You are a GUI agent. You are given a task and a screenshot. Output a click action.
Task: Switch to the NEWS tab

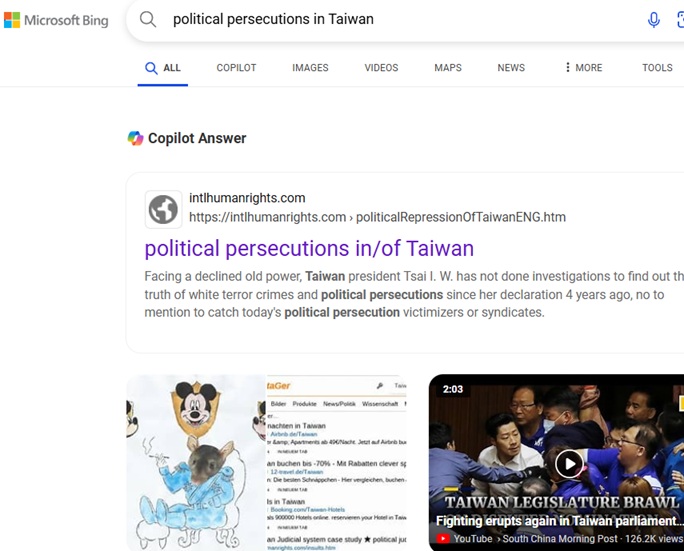click(x=511, y=68)
